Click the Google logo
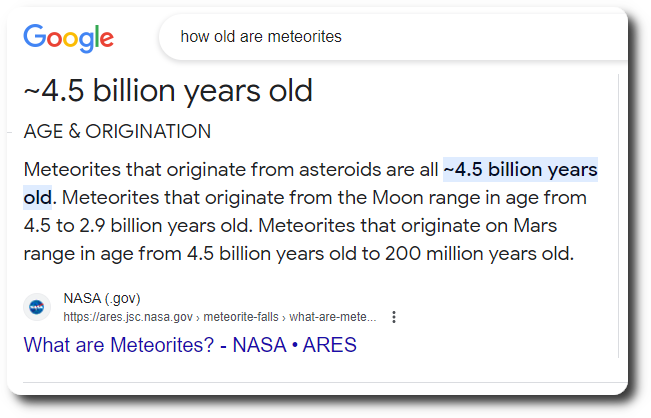The image size is (651, 418). pyautogui.click(x=68, y=38)
